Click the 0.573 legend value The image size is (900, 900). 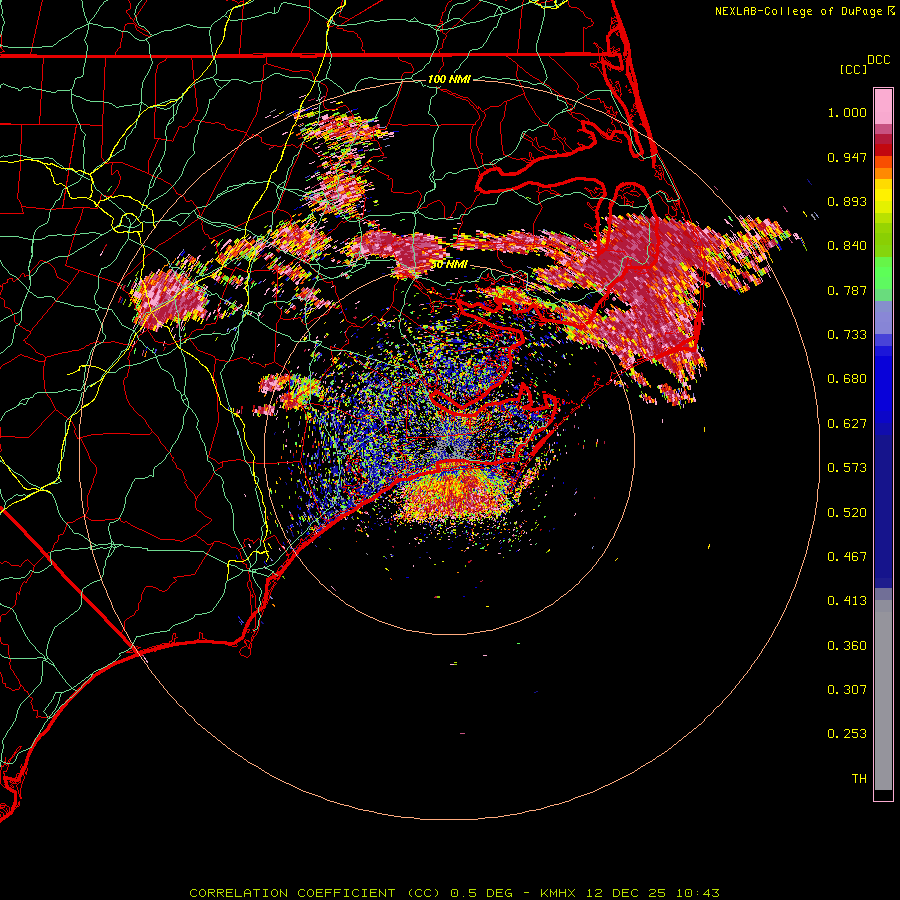pos(847,468)
